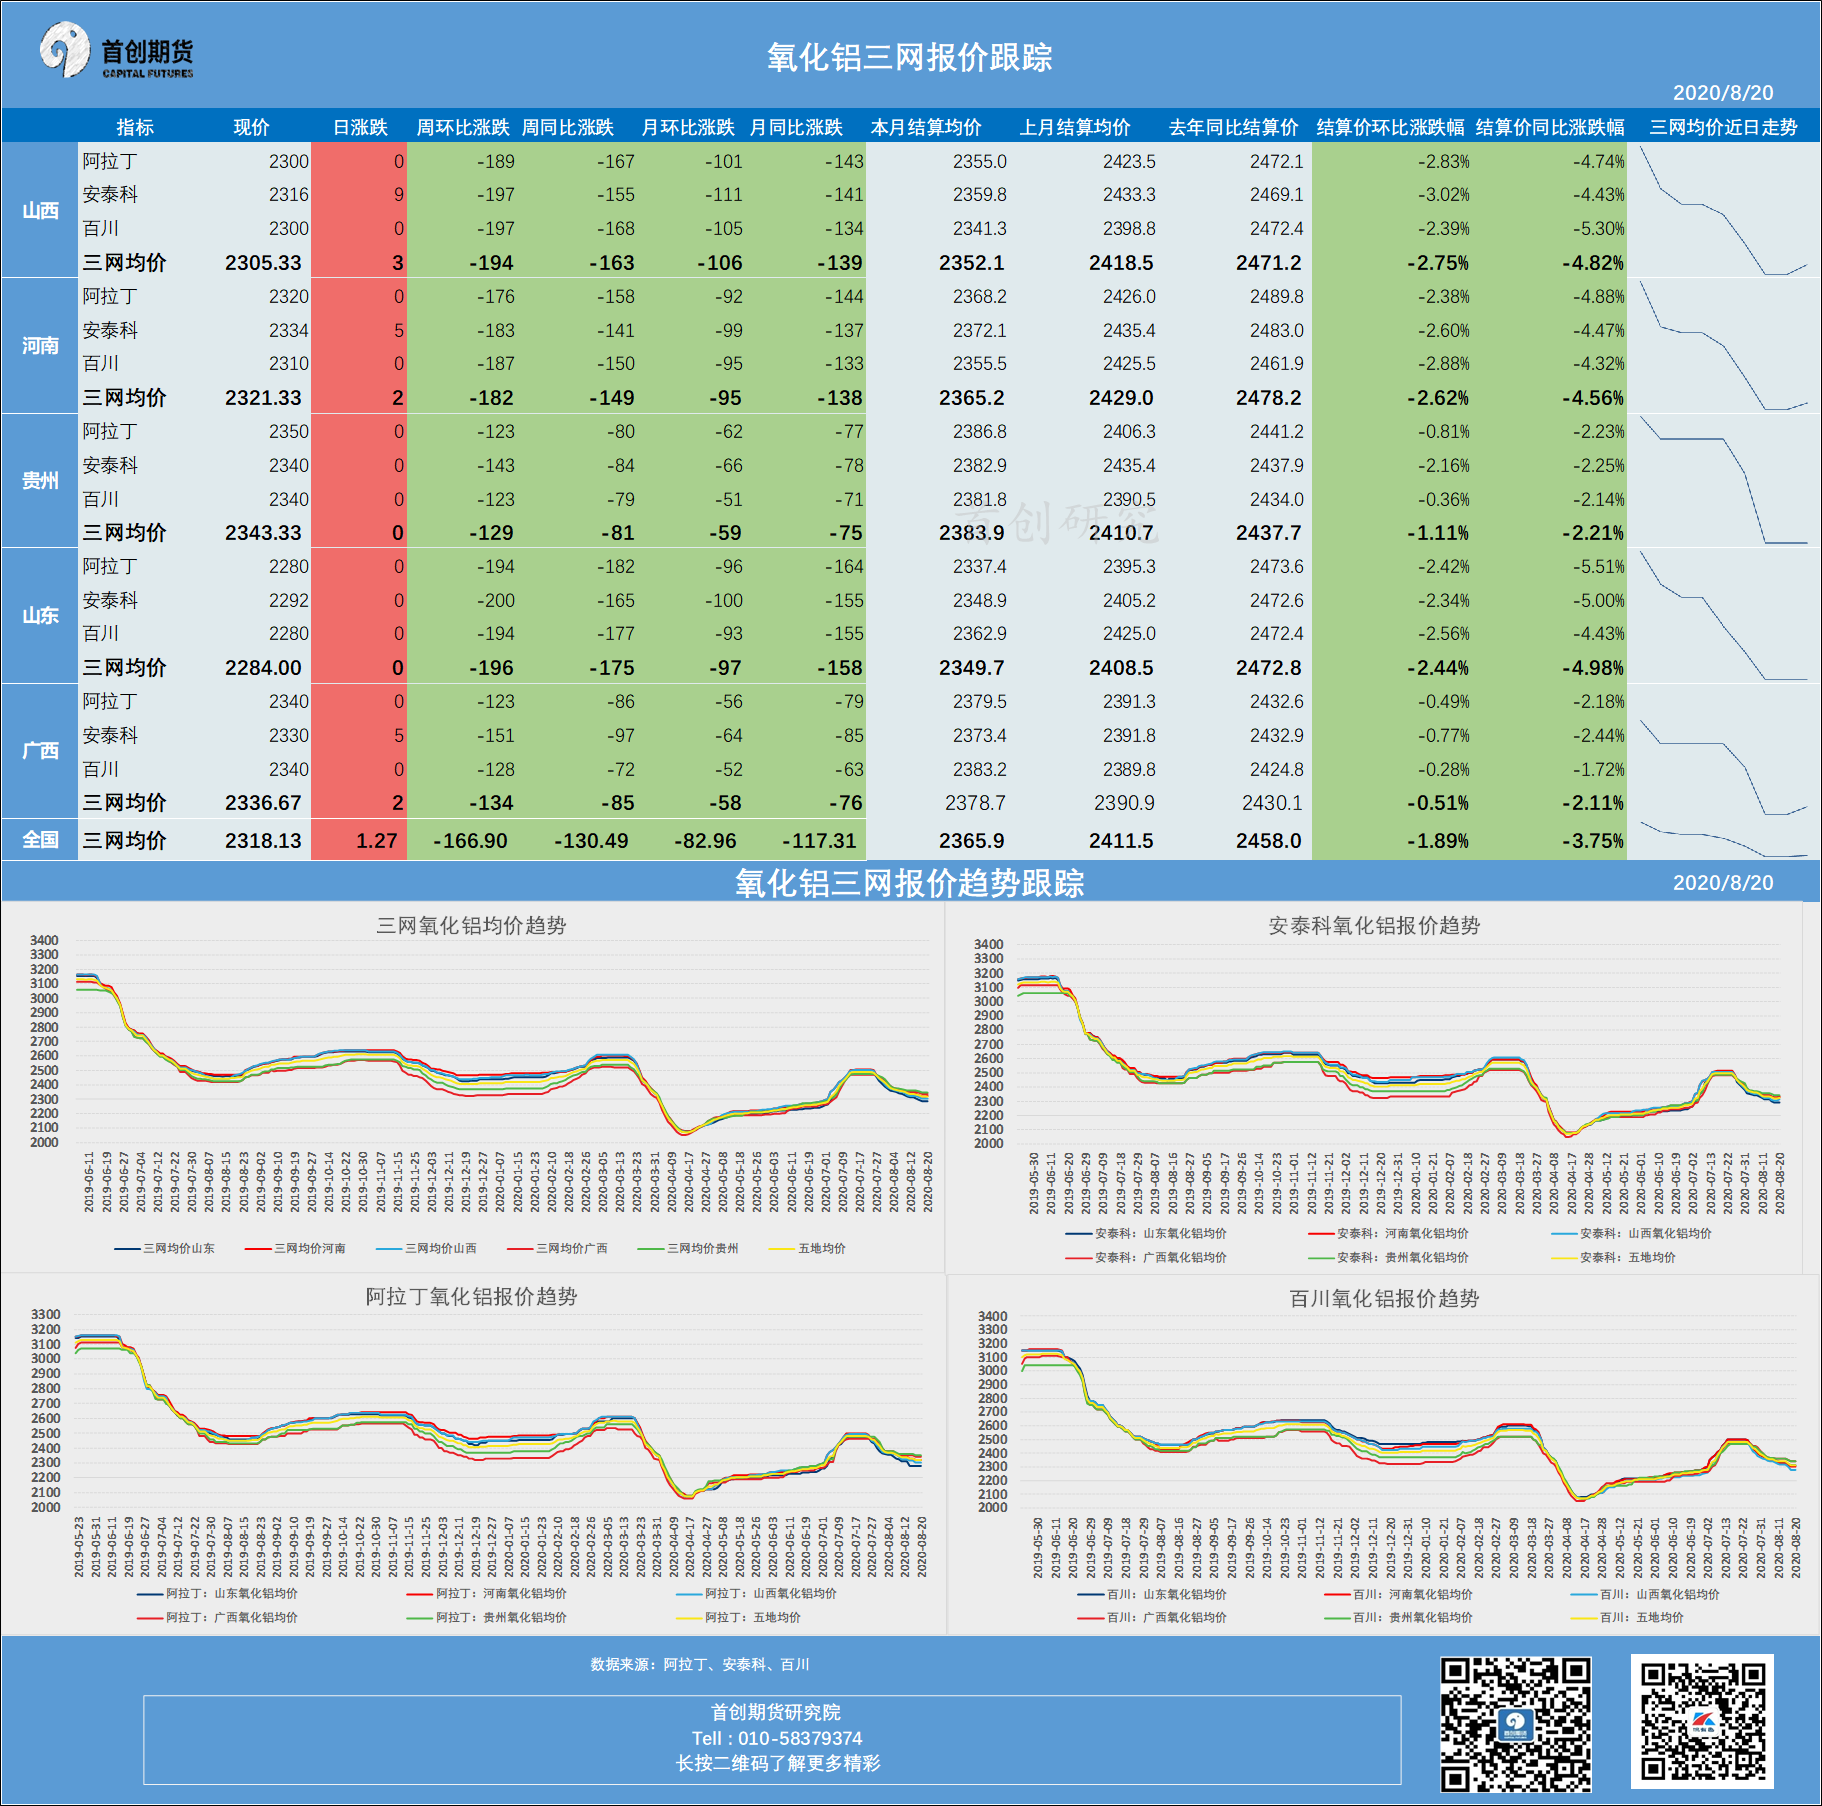The height and width of the screenshot is (1806, 1822).
Task: Click the 安泰科氧化铝报价趋势 chart title
Action: [x=1374, y=926]
